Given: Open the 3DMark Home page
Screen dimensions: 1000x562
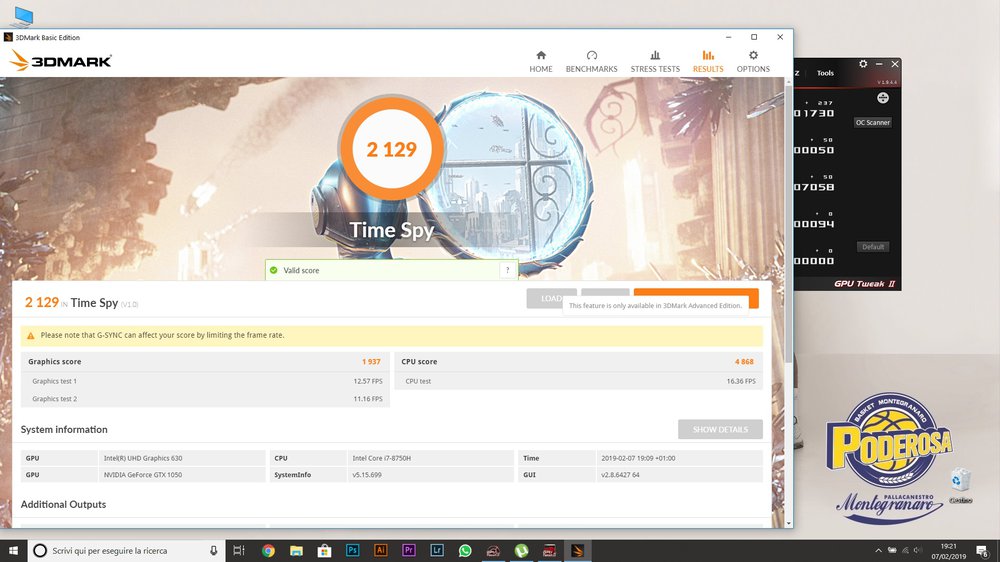Looking at the screenshot, I should click(x=541, y=61).
